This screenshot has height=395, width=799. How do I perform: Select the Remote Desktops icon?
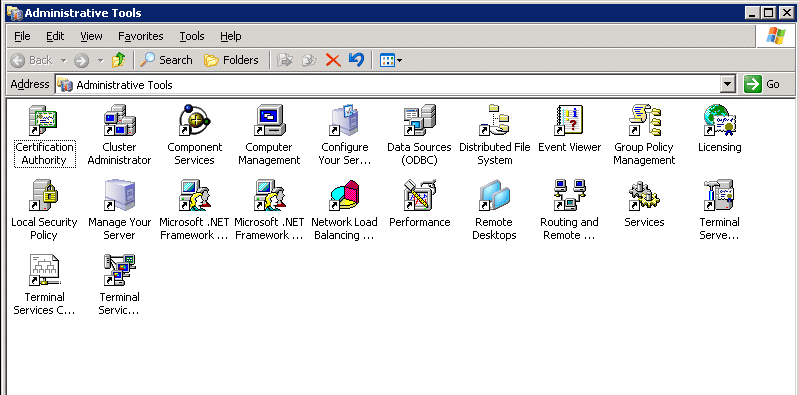point(494,195)
